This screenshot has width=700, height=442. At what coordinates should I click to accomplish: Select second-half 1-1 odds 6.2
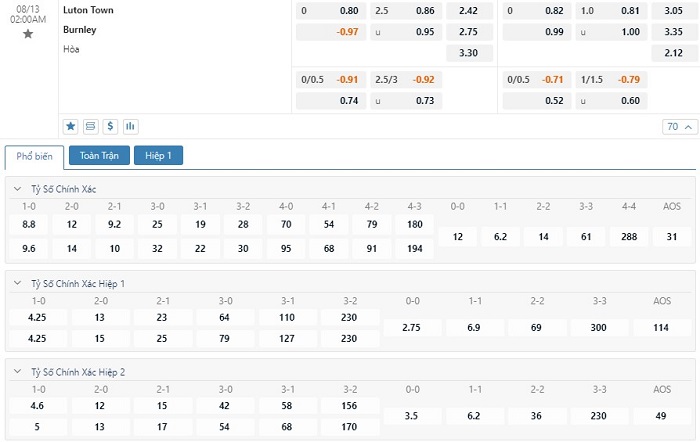click(x=473, y=415)
